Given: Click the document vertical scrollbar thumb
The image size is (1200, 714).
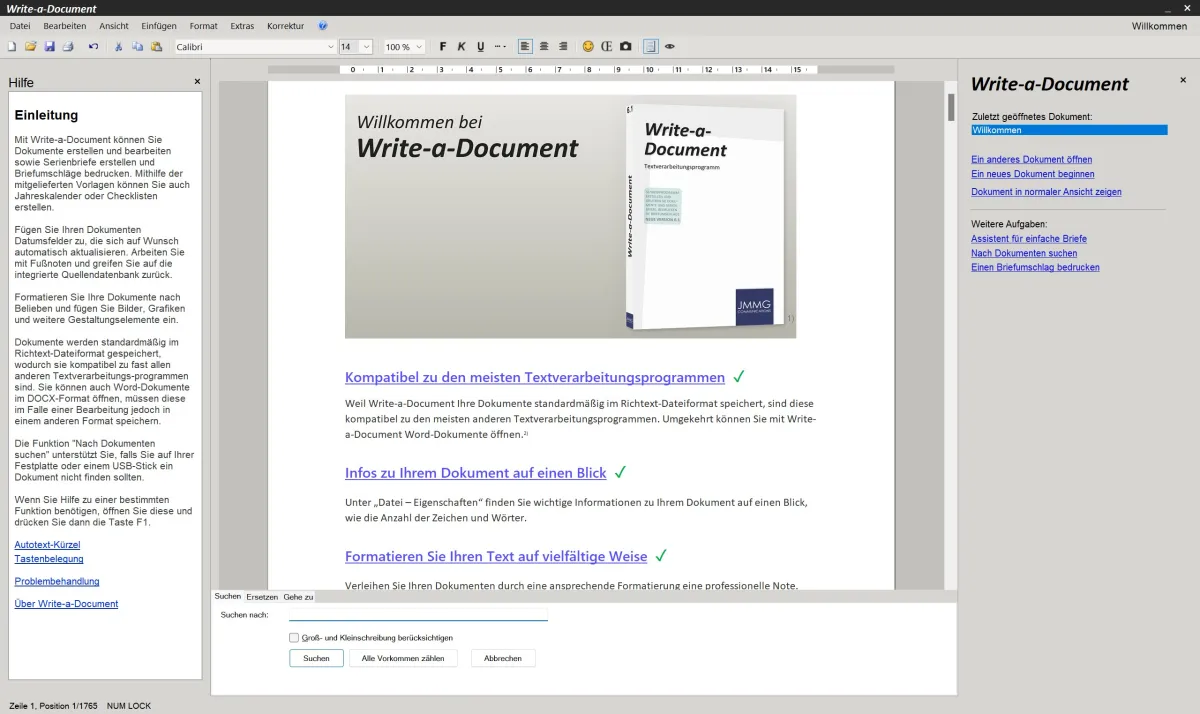Looking at the screenshot, I should [951, 107].
